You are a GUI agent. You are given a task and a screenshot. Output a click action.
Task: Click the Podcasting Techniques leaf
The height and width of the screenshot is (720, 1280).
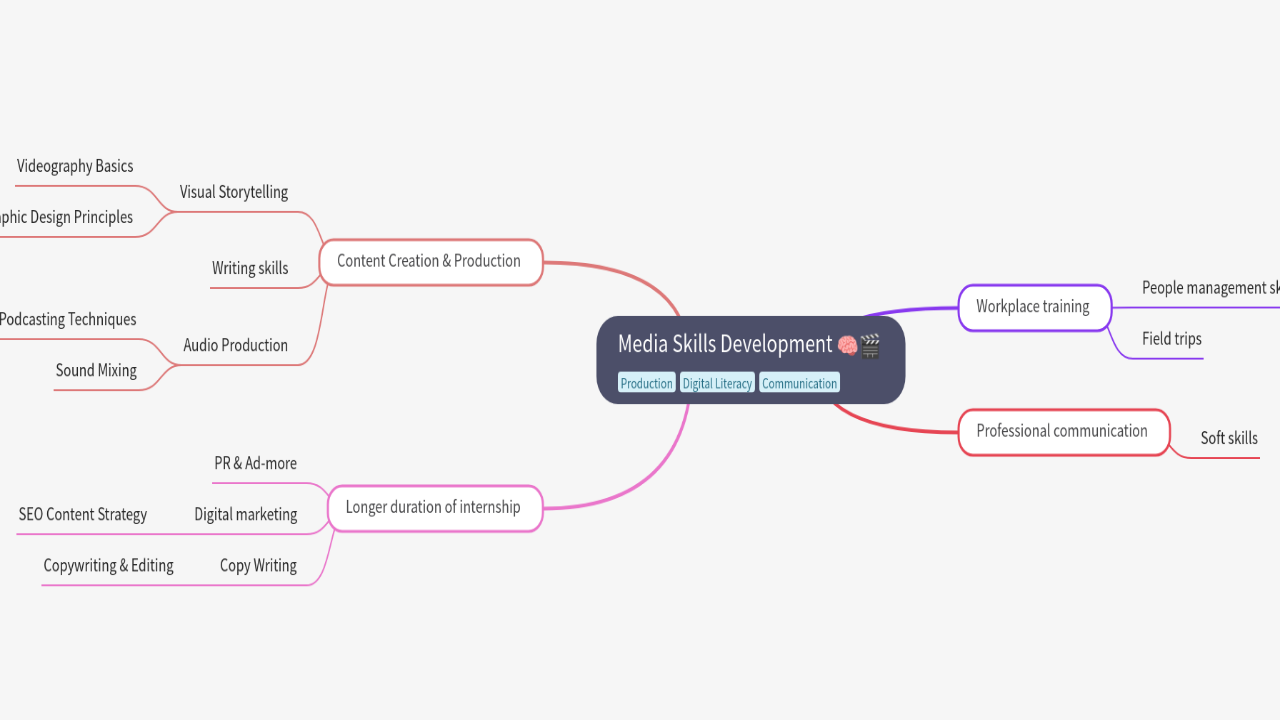[68, 320]
